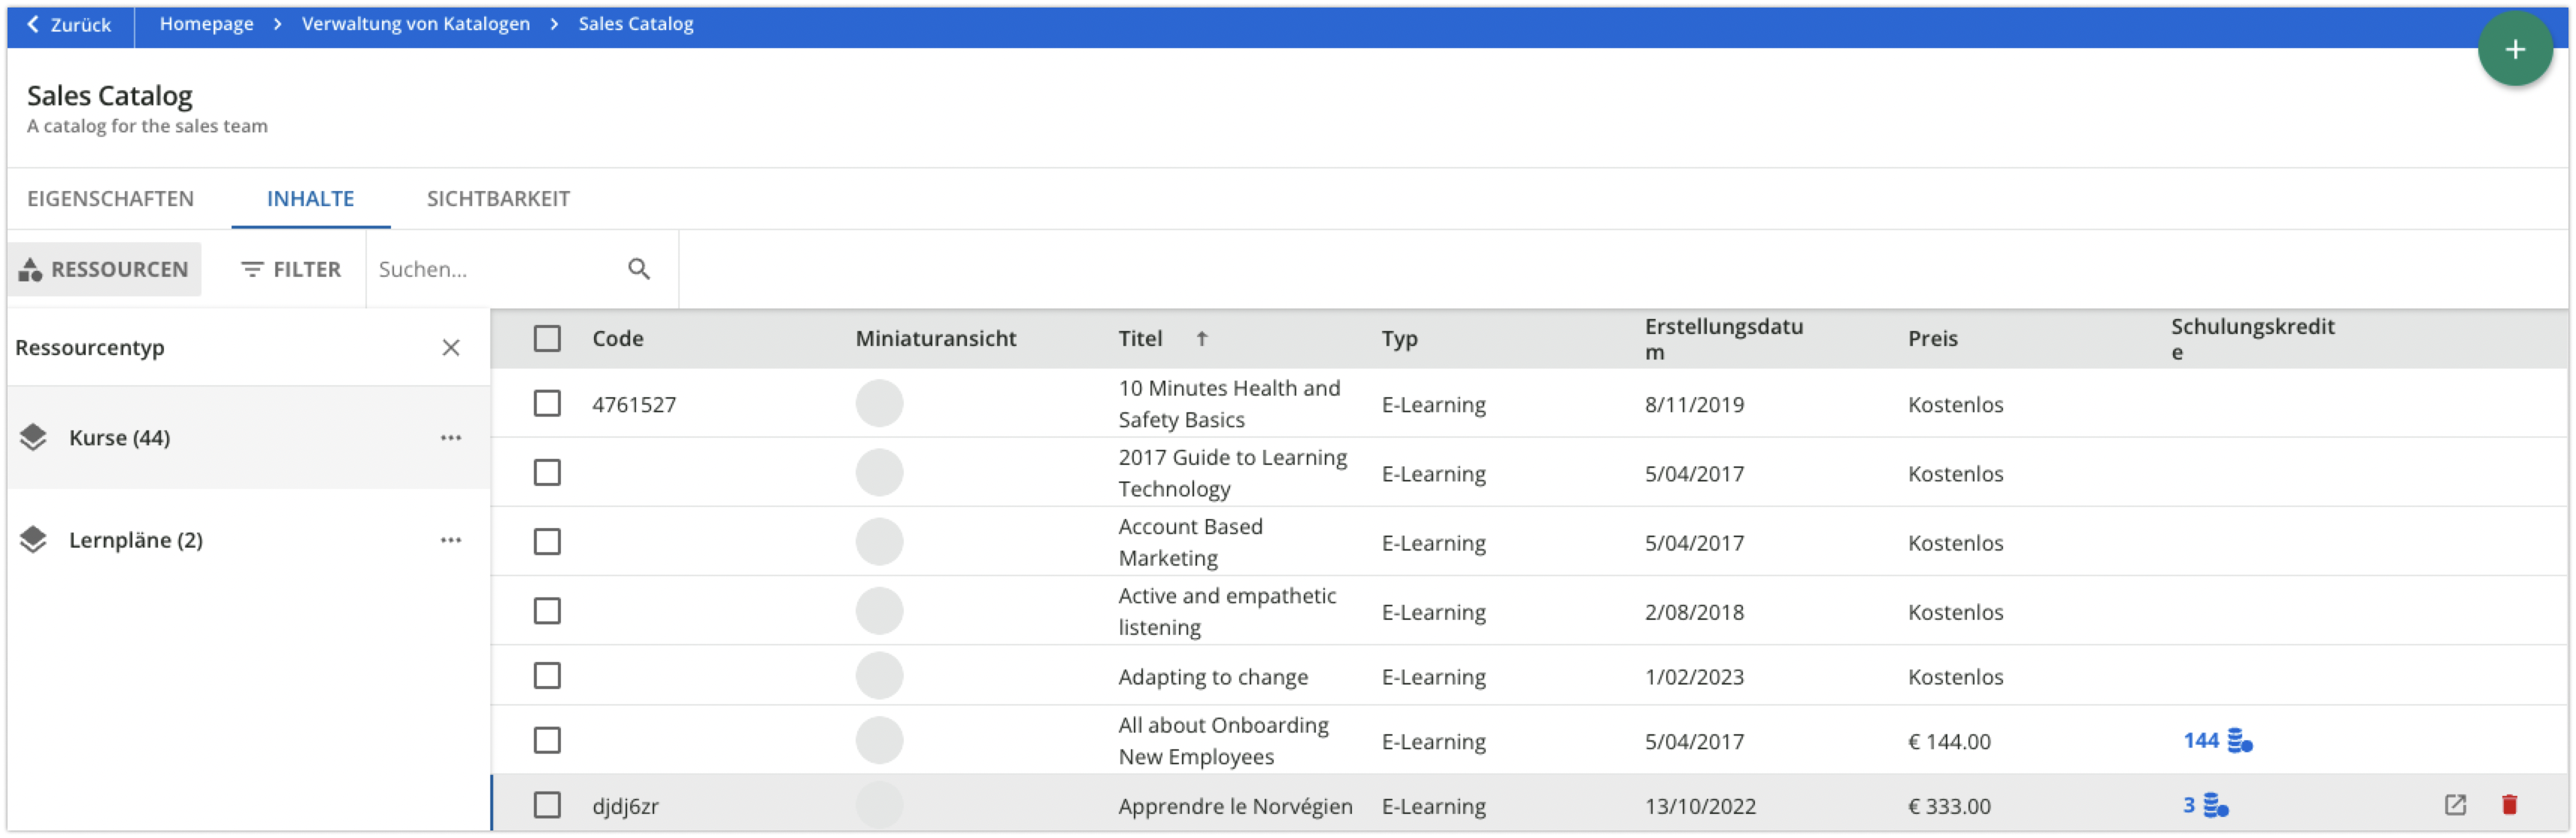Check the All about Onboarding New Employees row
Image resolution: width=2576 pixels, height=838 pixels.
pyautogui.click(x=547, y=741)
